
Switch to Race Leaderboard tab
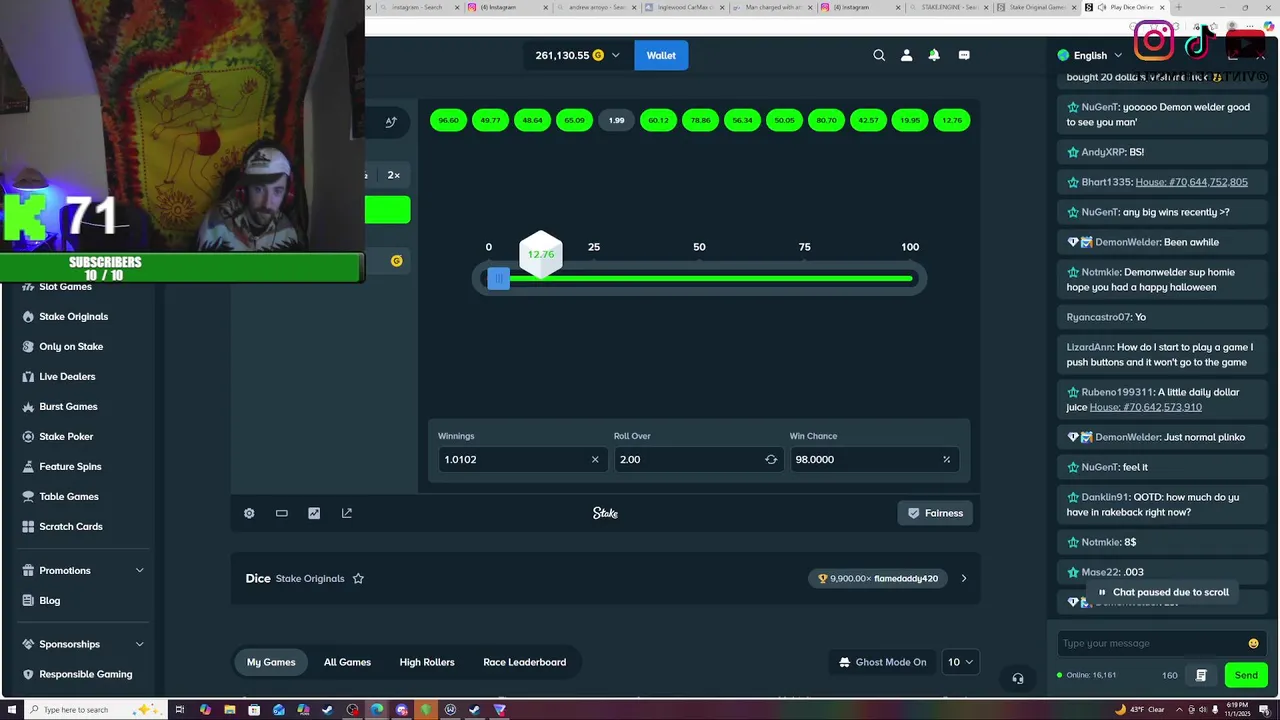pos(524,662)
